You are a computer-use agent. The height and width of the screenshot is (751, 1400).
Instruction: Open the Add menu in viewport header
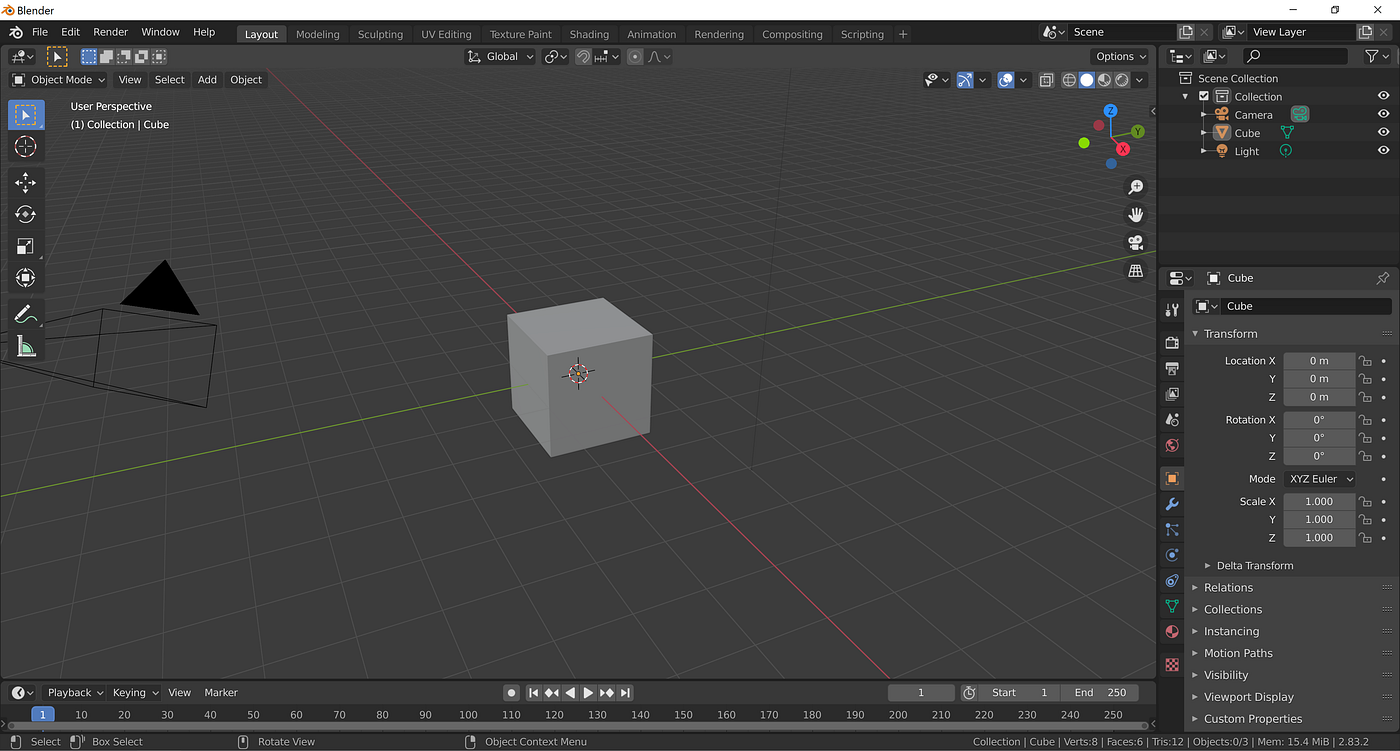click(x=207, y=80)
